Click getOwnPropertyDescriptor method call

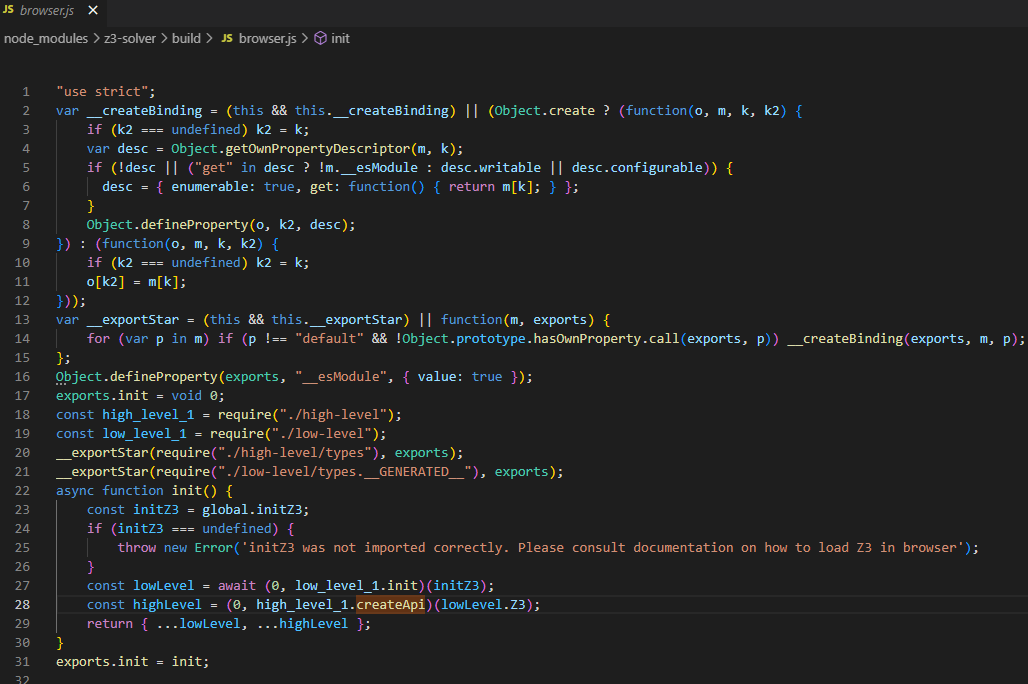318,149
